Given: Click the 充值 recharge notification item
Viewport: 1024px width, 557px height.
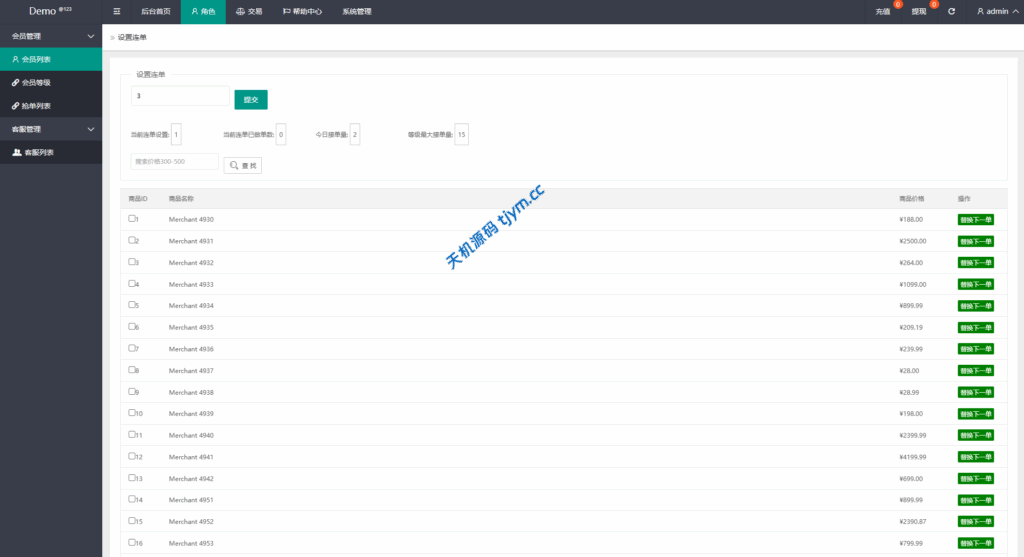Looking at the screenshot, I should [883, 12].
